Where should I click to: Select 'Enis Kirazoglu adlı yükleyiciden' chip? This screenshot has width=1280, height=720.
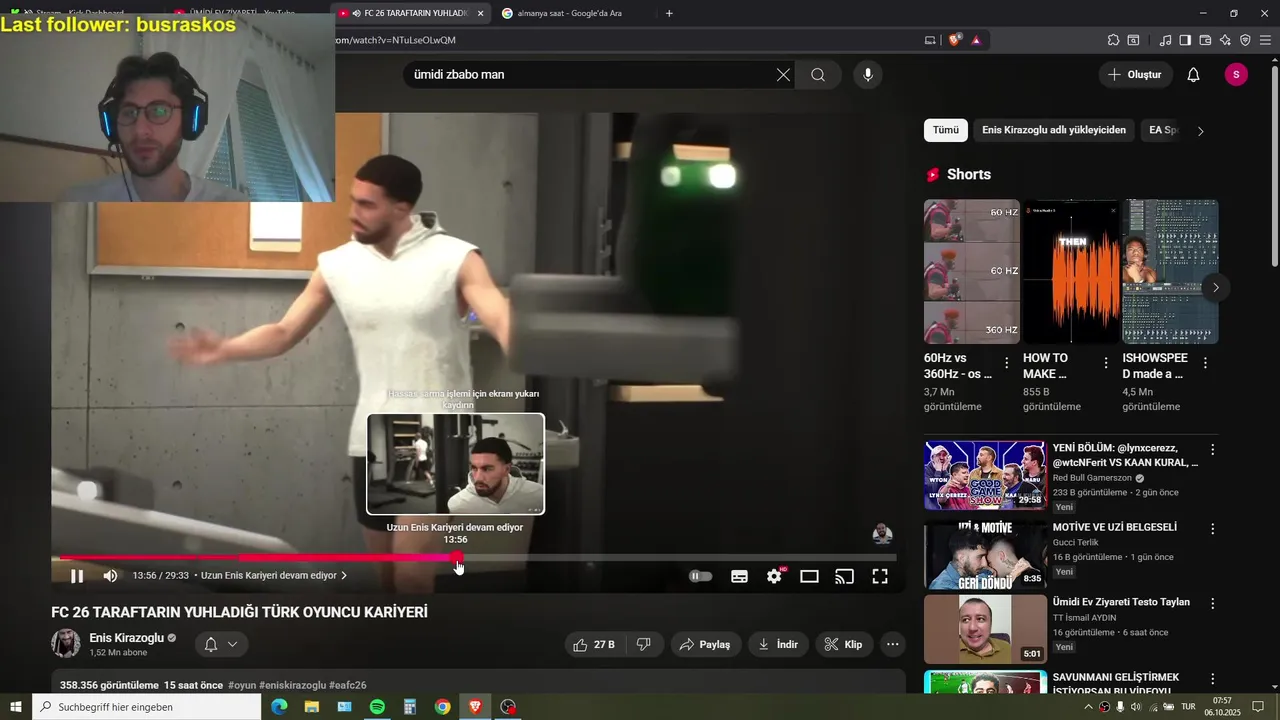[1054, 130]
